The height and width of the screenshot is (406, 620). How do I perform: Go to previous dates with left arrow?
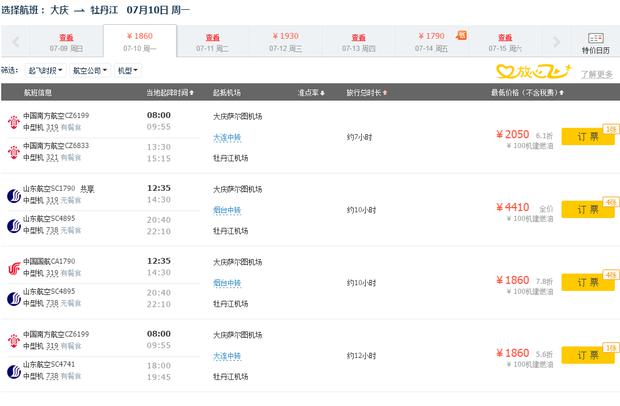click(13, 41)
